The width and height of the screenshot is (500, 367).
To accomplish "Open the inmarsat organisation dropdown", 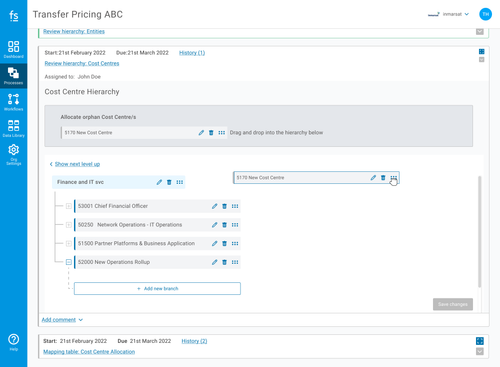I will (x=448, y=14).
